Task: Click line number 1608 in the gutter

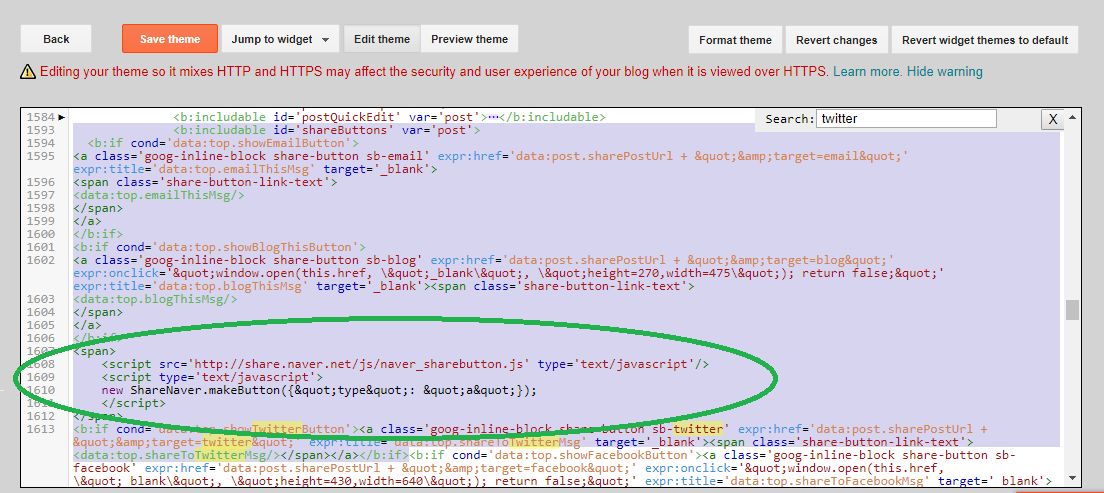Action: pyautogui.click(x=41, y=364)
